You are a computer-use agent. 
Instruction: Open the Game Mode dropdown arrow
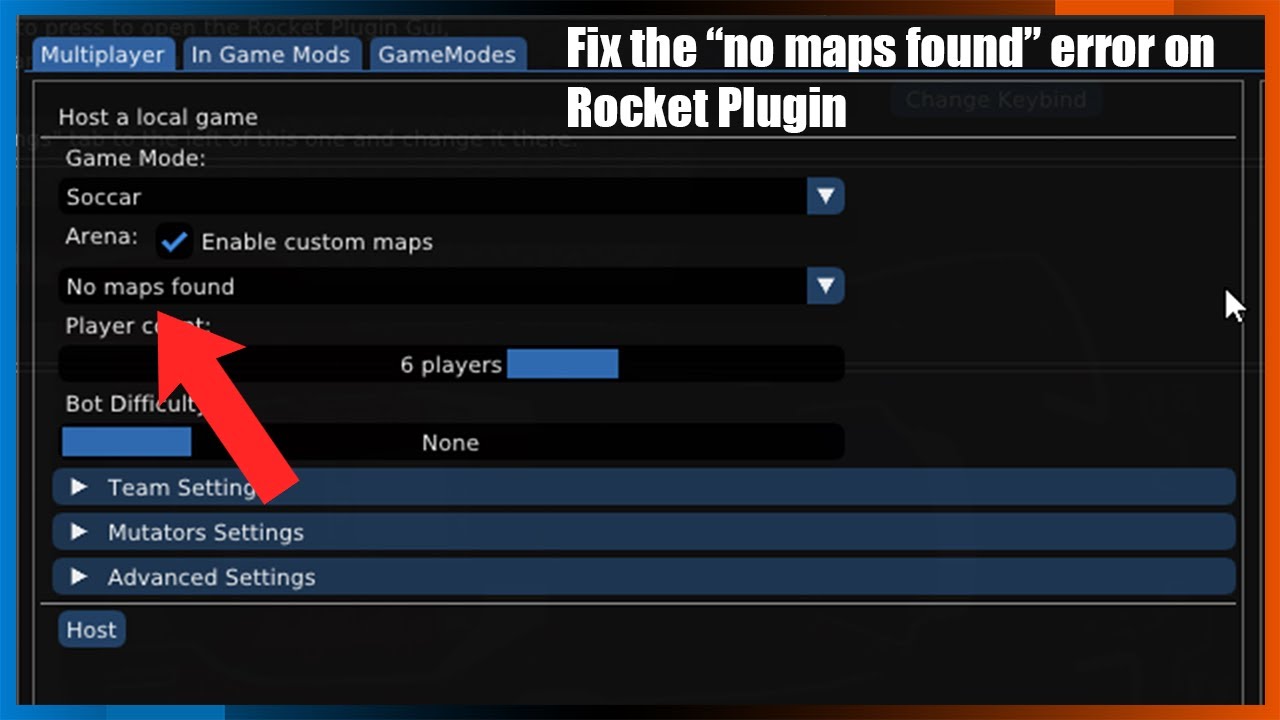tap(825, 196)
